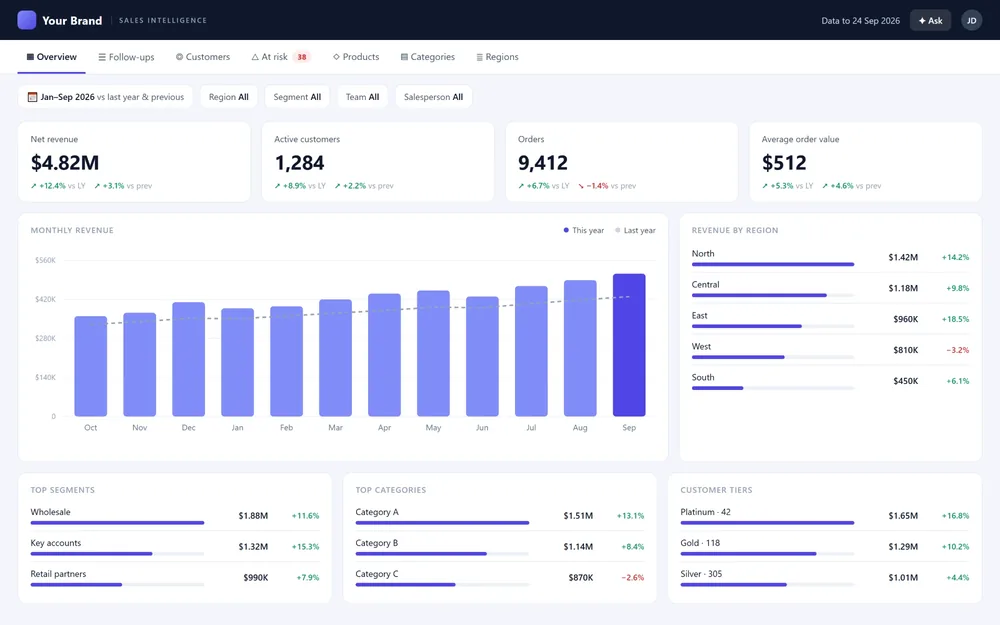Click the Top Segments panel title
The height and width of the screenshot is (625, 1000).
[x=62, y=490]
